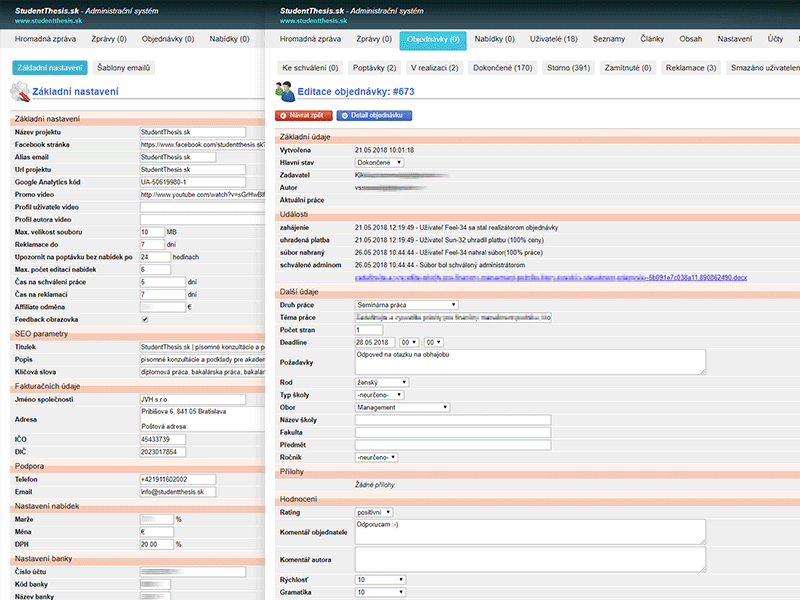Select Nabídky (0) tab in the order window

(x=494, y=39)
